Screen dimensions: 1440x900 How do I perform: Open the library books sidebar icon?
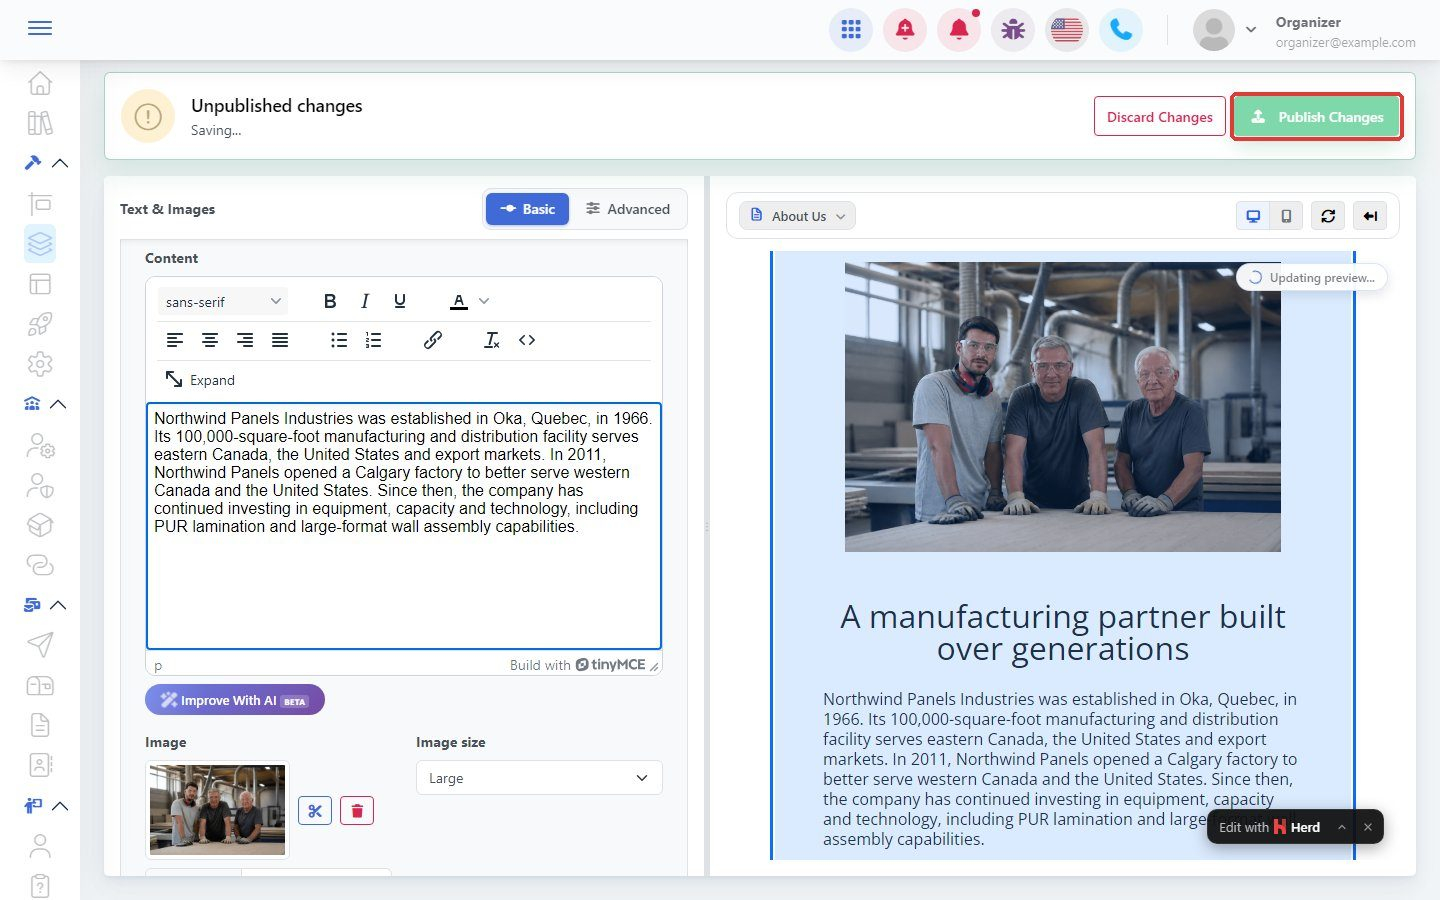point(40,123)
